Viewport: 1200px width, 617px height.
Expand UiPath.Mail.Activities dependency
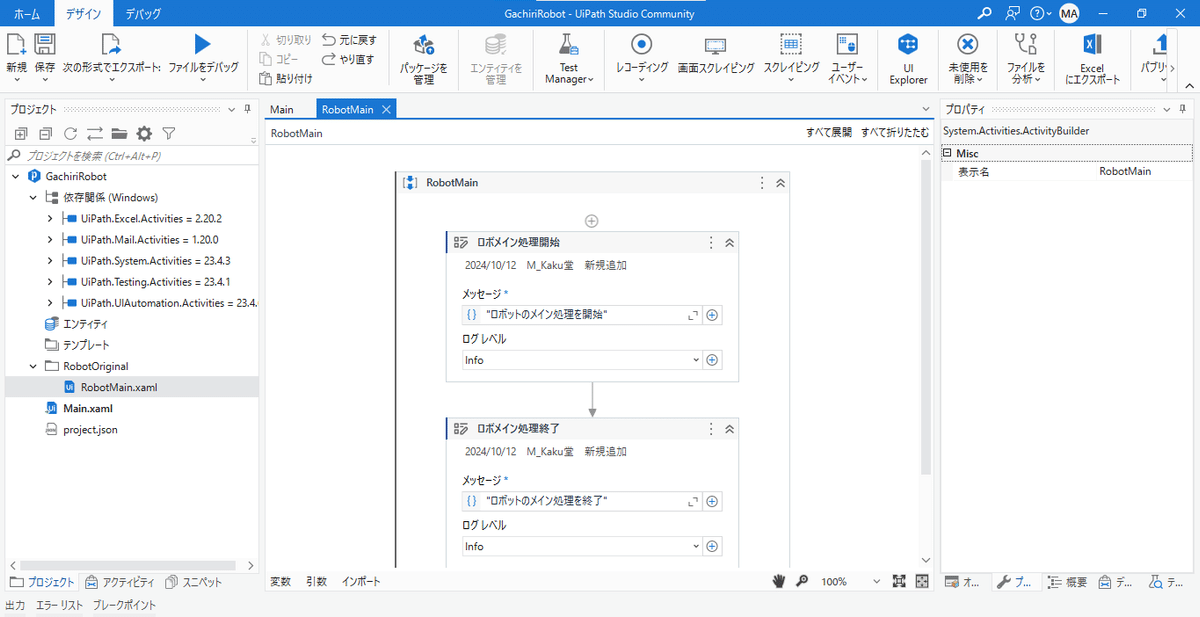(x=50, y=239)
